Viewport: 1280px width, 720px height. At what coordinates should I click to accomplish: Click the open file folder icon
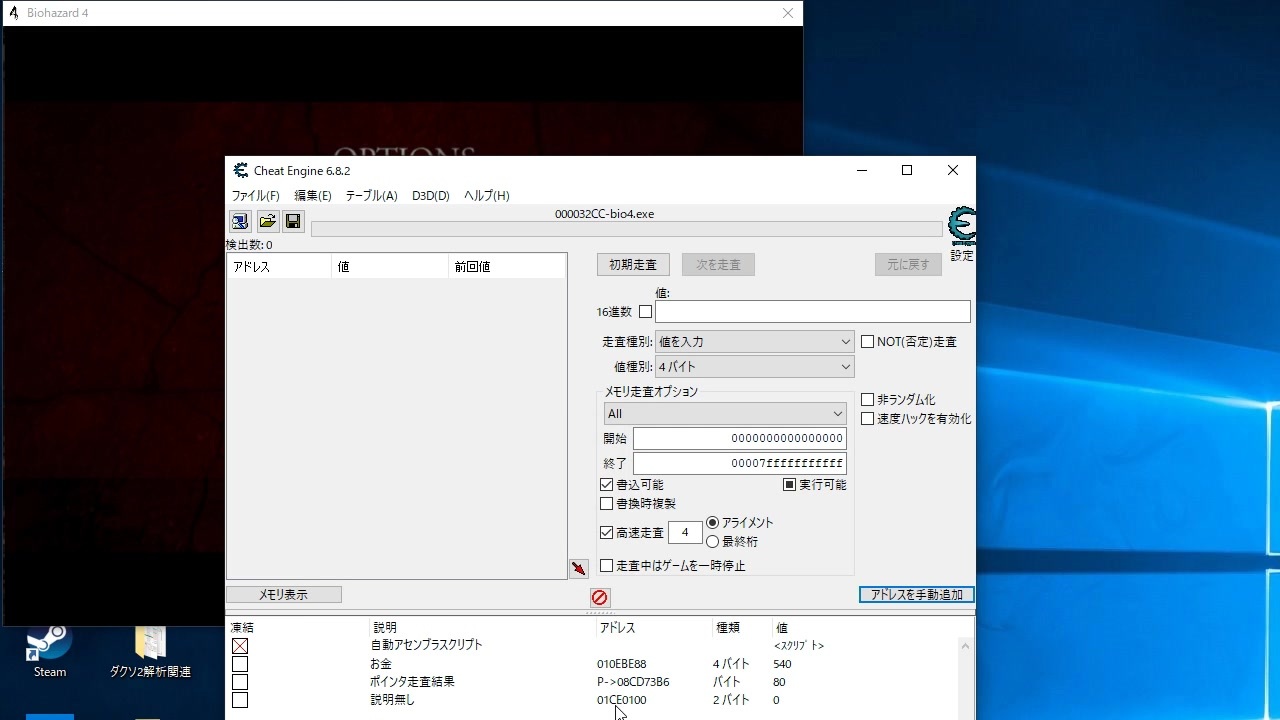pos(267,221)
